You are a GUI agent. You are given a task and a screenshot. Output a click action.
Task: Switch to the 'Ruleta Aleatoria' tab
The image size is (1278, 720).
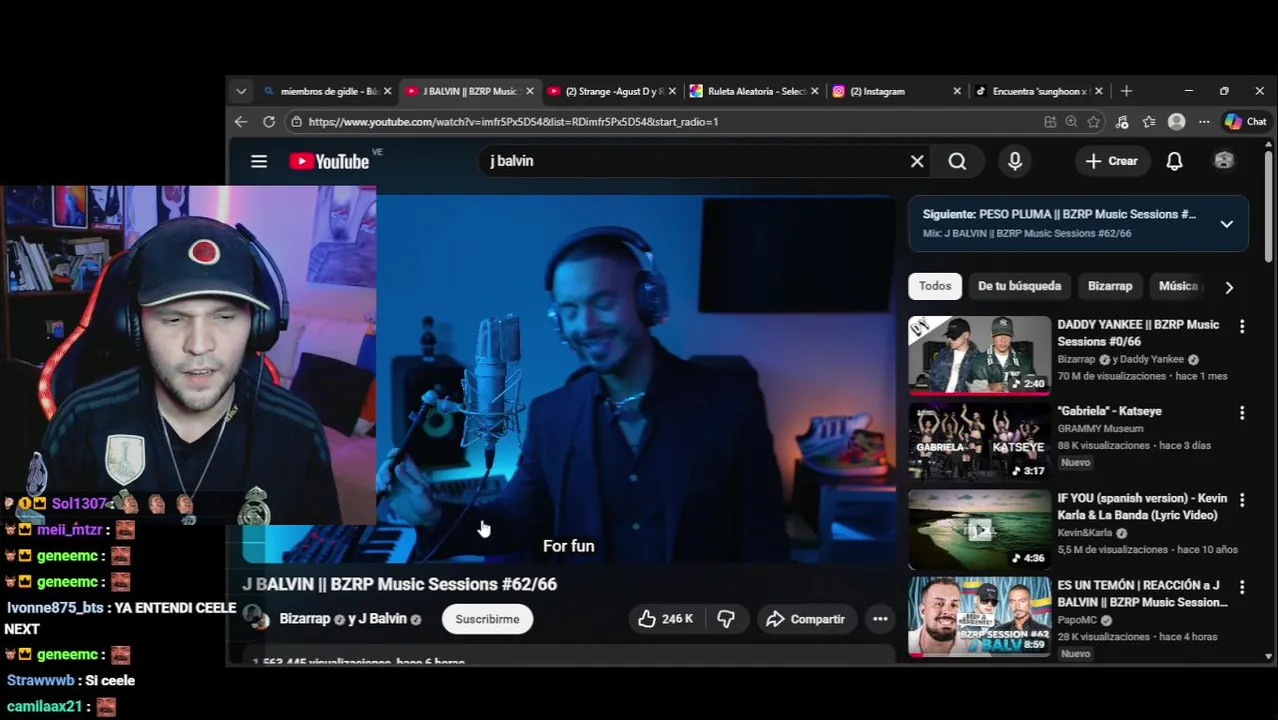click(752, 91)
